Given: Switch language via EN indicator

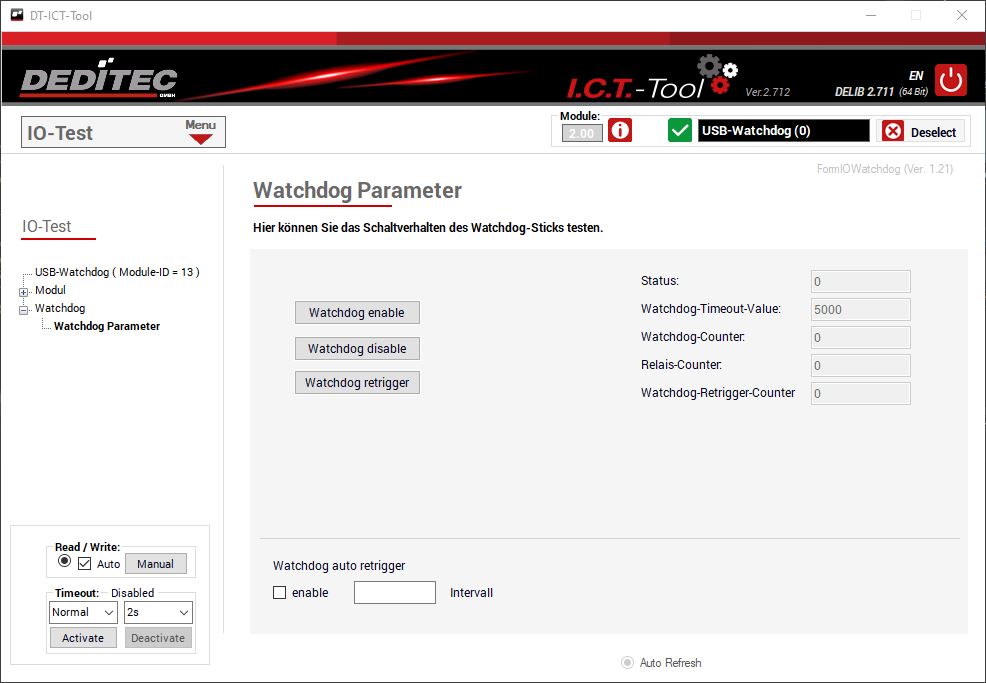Looking at the screenshot, I should tap(915, 76).
